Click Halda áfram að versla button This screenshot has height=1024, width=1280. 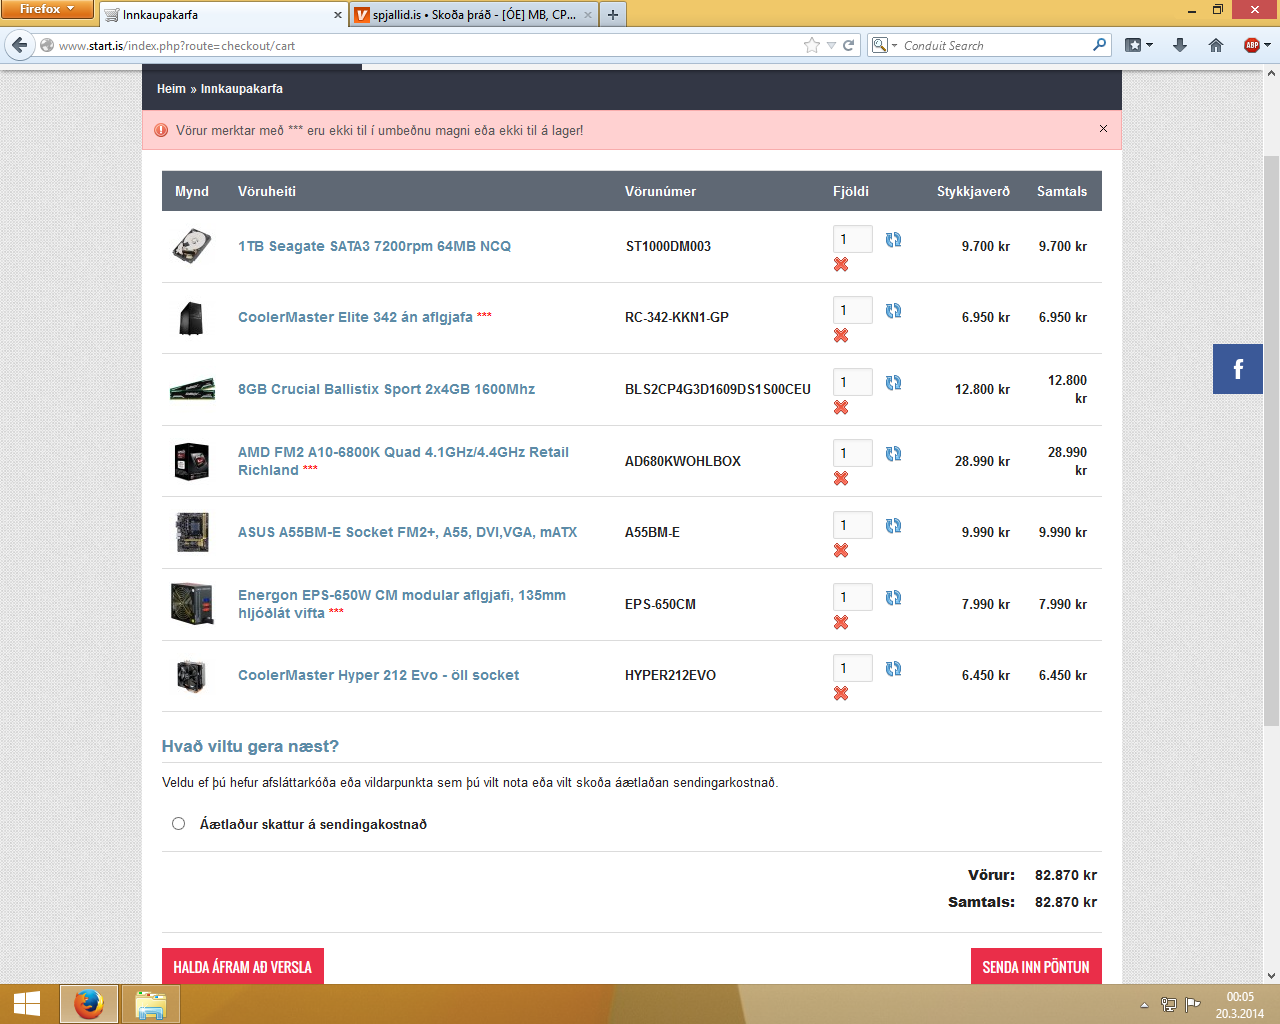click(242, 966)
